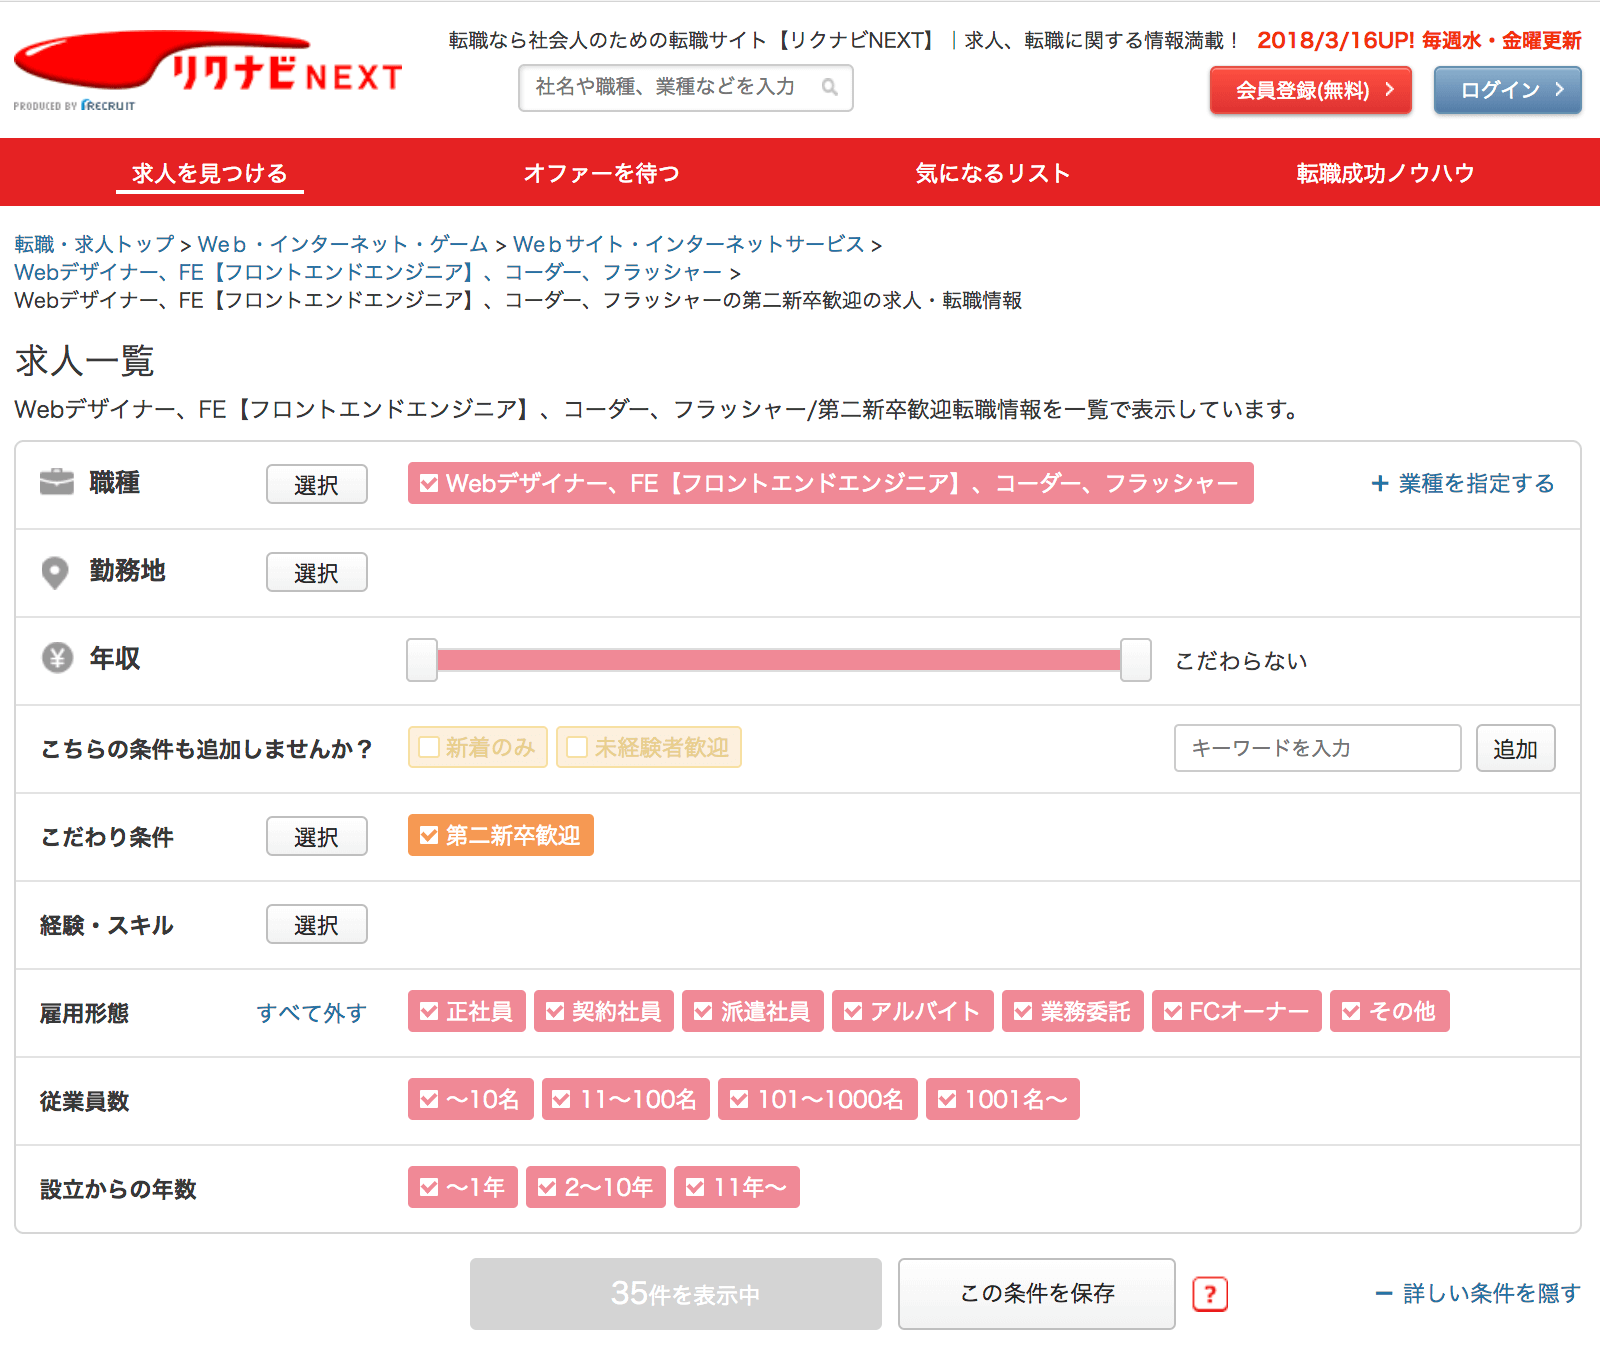
Task: Click the 追加 keyword button
Action: tap(1516, 748)
